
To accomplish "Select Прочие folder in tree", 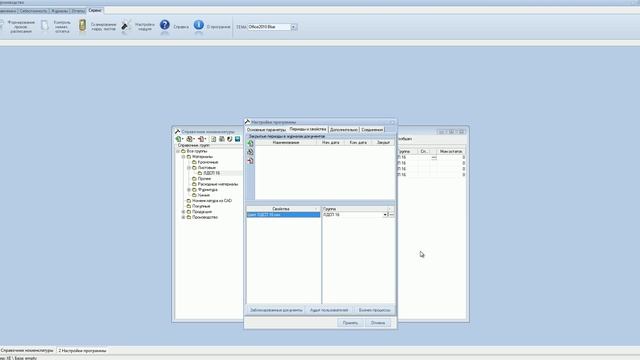I will [204, 179].
